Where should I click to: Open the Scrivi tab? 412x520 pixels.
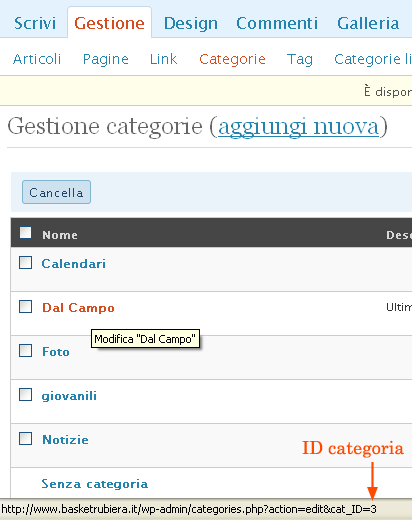(x=35, y=23)
